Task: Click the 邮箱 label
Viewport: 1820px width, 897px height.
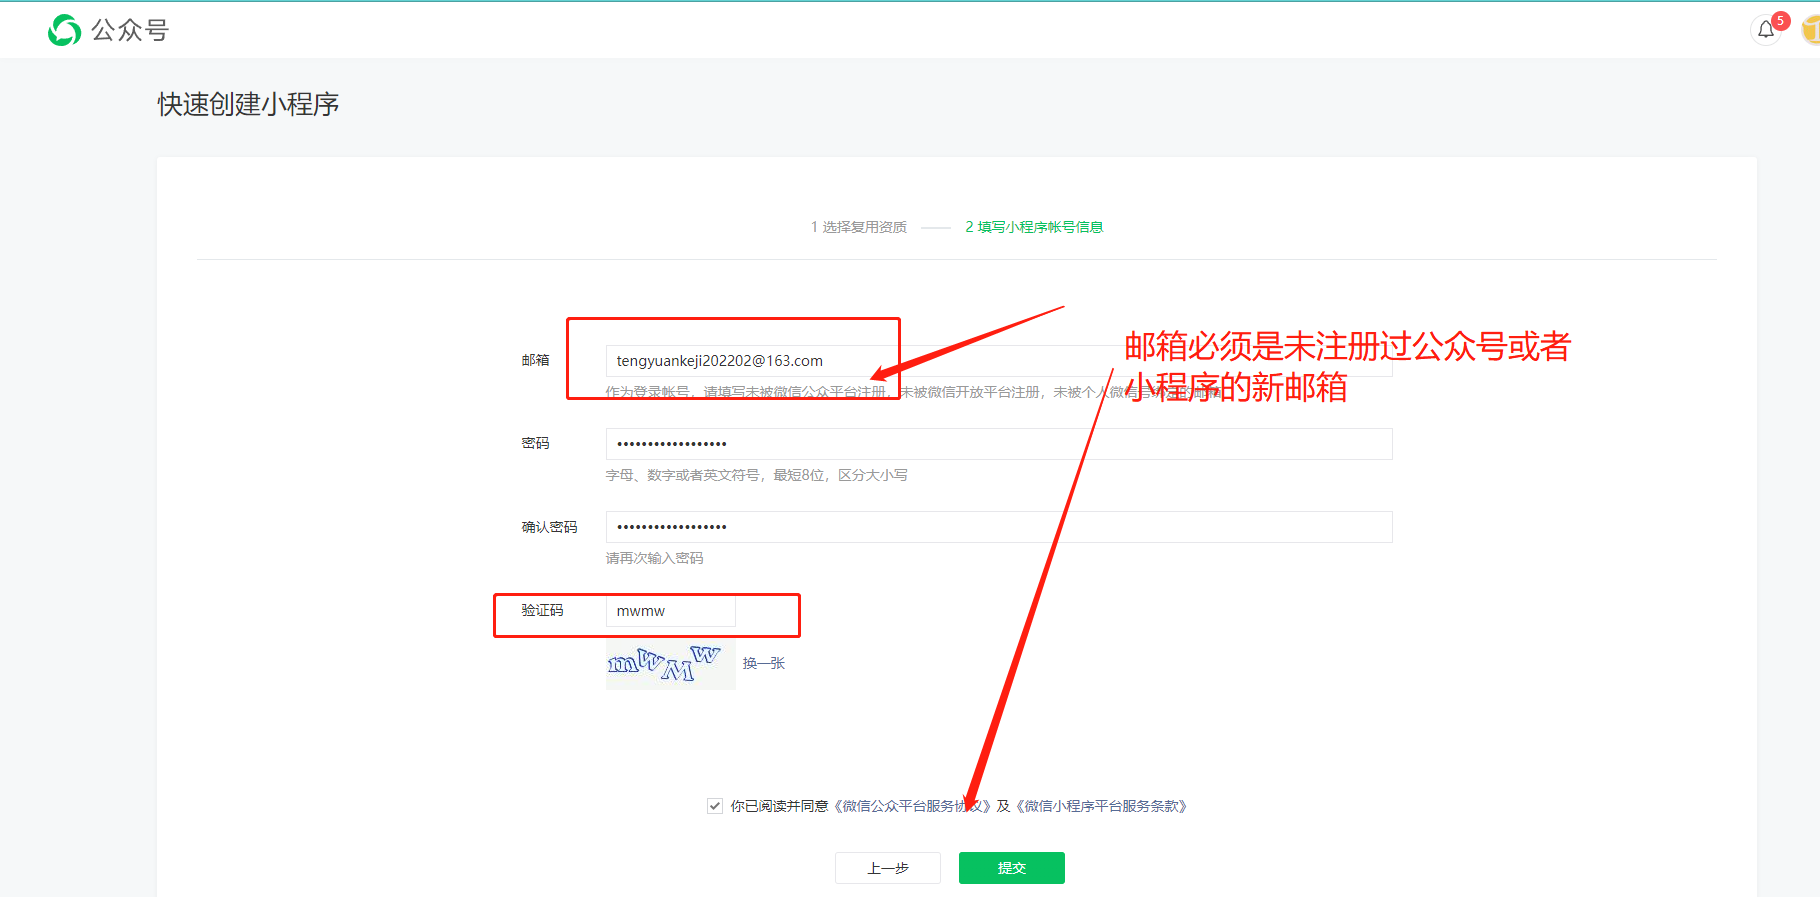Action: click(535, 360)
